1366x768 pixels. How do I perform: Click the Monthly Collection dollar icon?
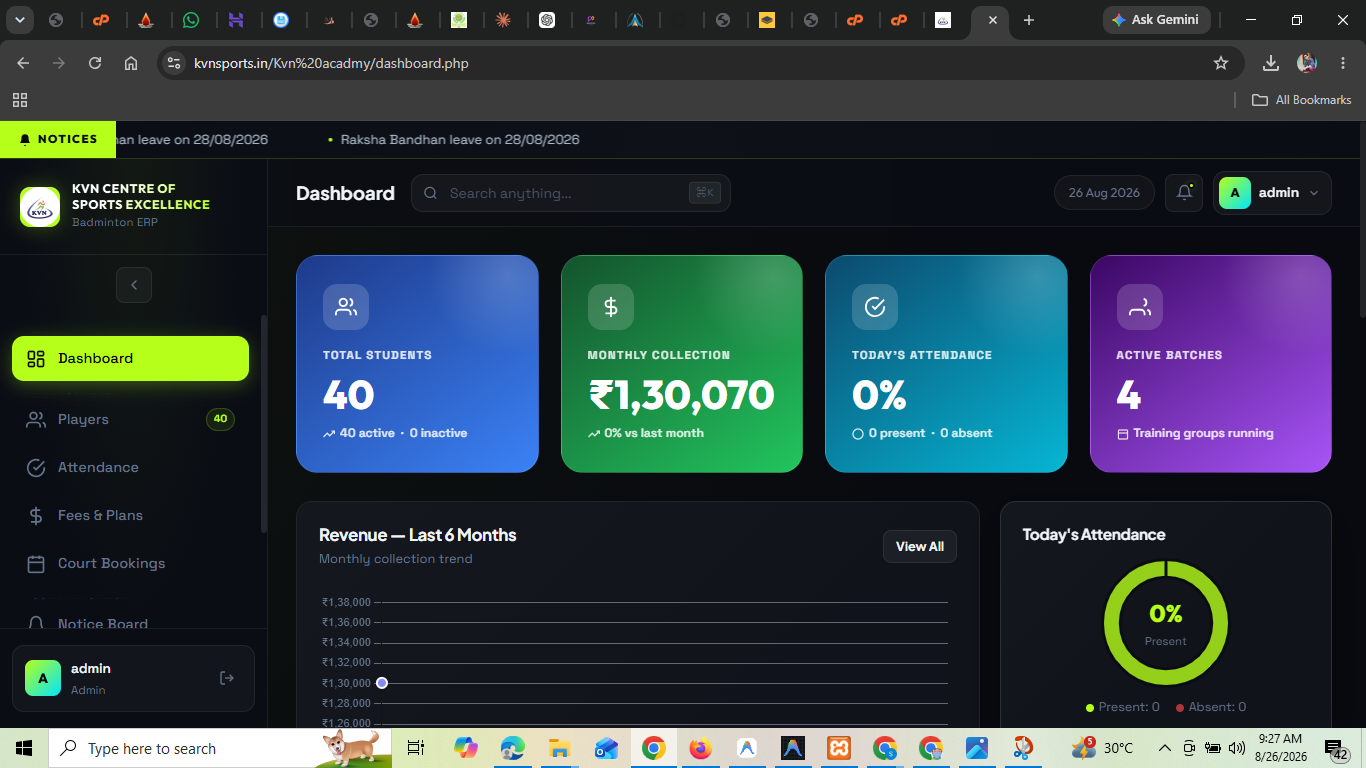(610, 307)
